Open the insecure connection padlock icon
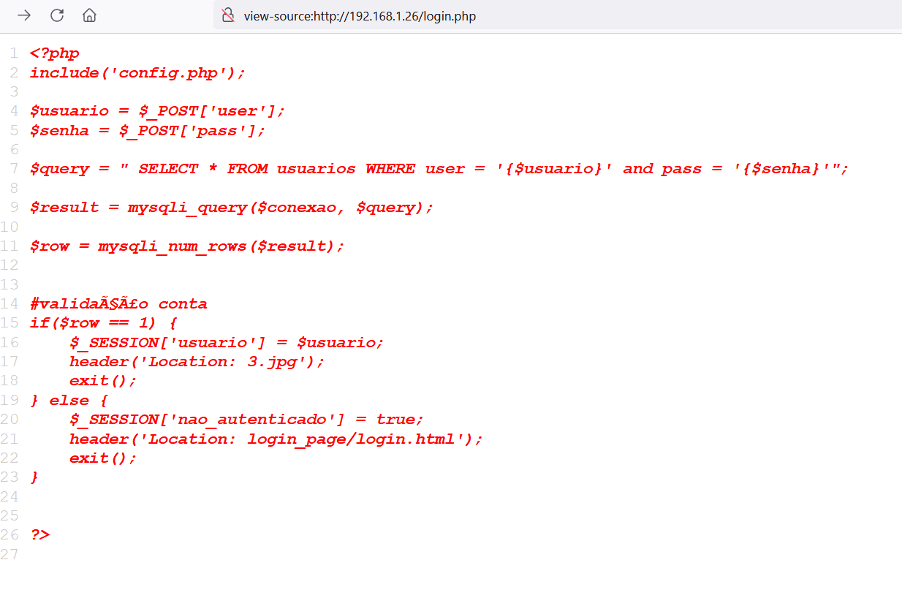Screen dimensions: 902x598 tap(228, 16)
